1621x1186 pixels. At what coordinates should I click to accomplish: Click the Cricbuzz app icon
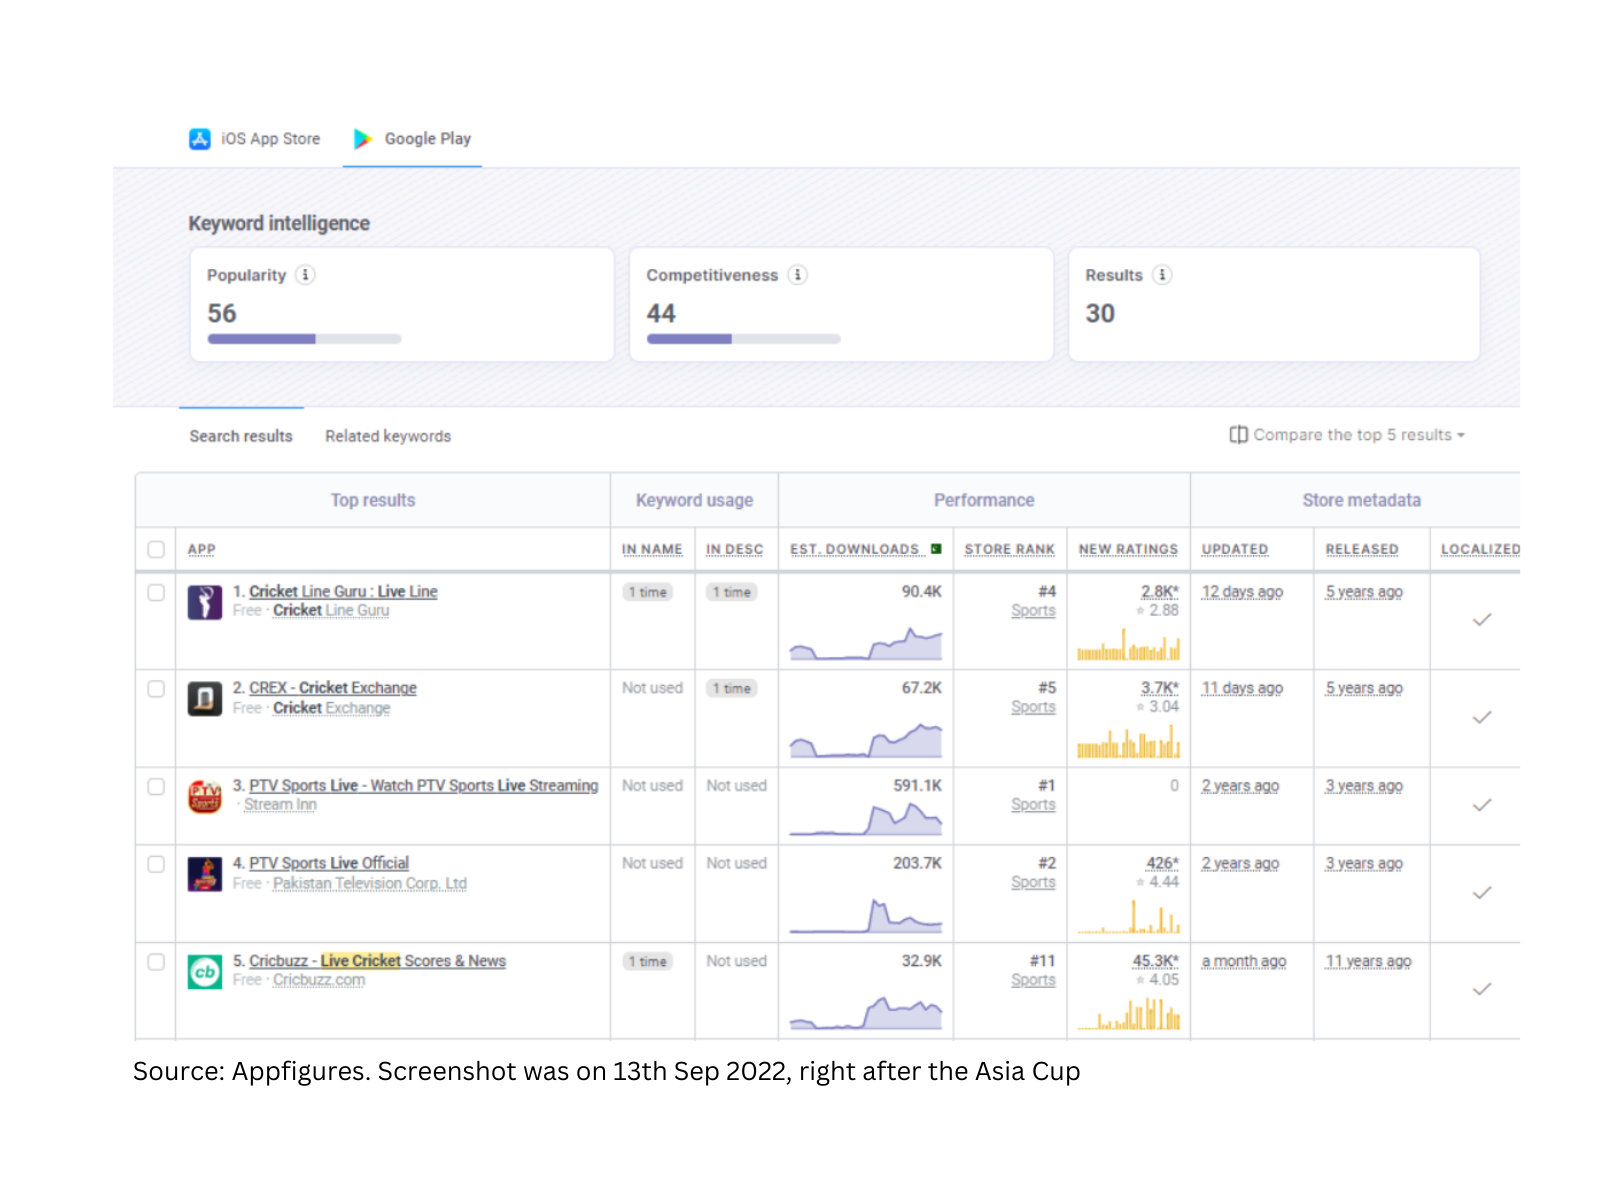coord(204,971)
